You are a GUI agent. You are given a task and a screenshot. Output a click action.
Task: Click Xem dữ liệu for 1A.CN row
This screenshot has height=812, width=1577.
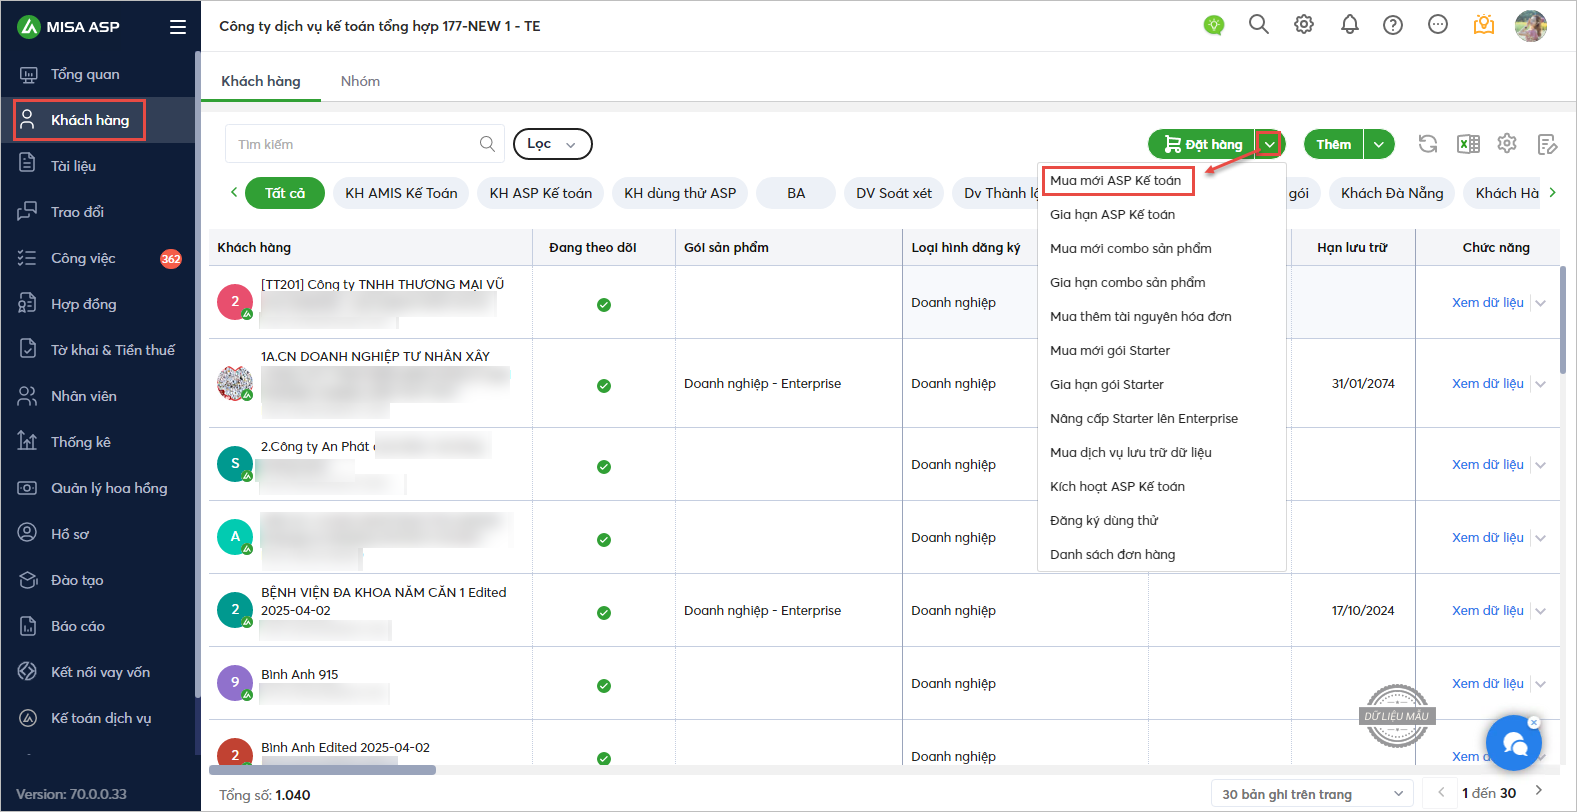point(1488,384)
